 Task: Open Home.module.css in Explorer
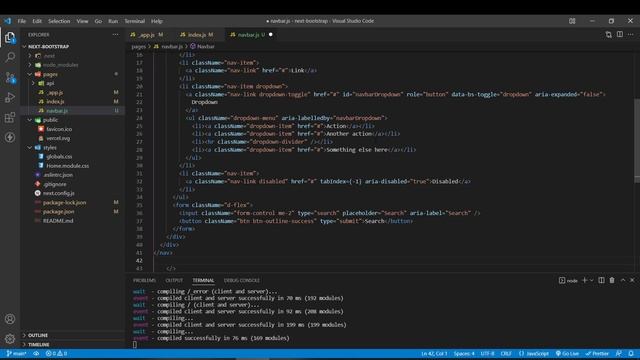pyautogui.click(x=68, y=166)
